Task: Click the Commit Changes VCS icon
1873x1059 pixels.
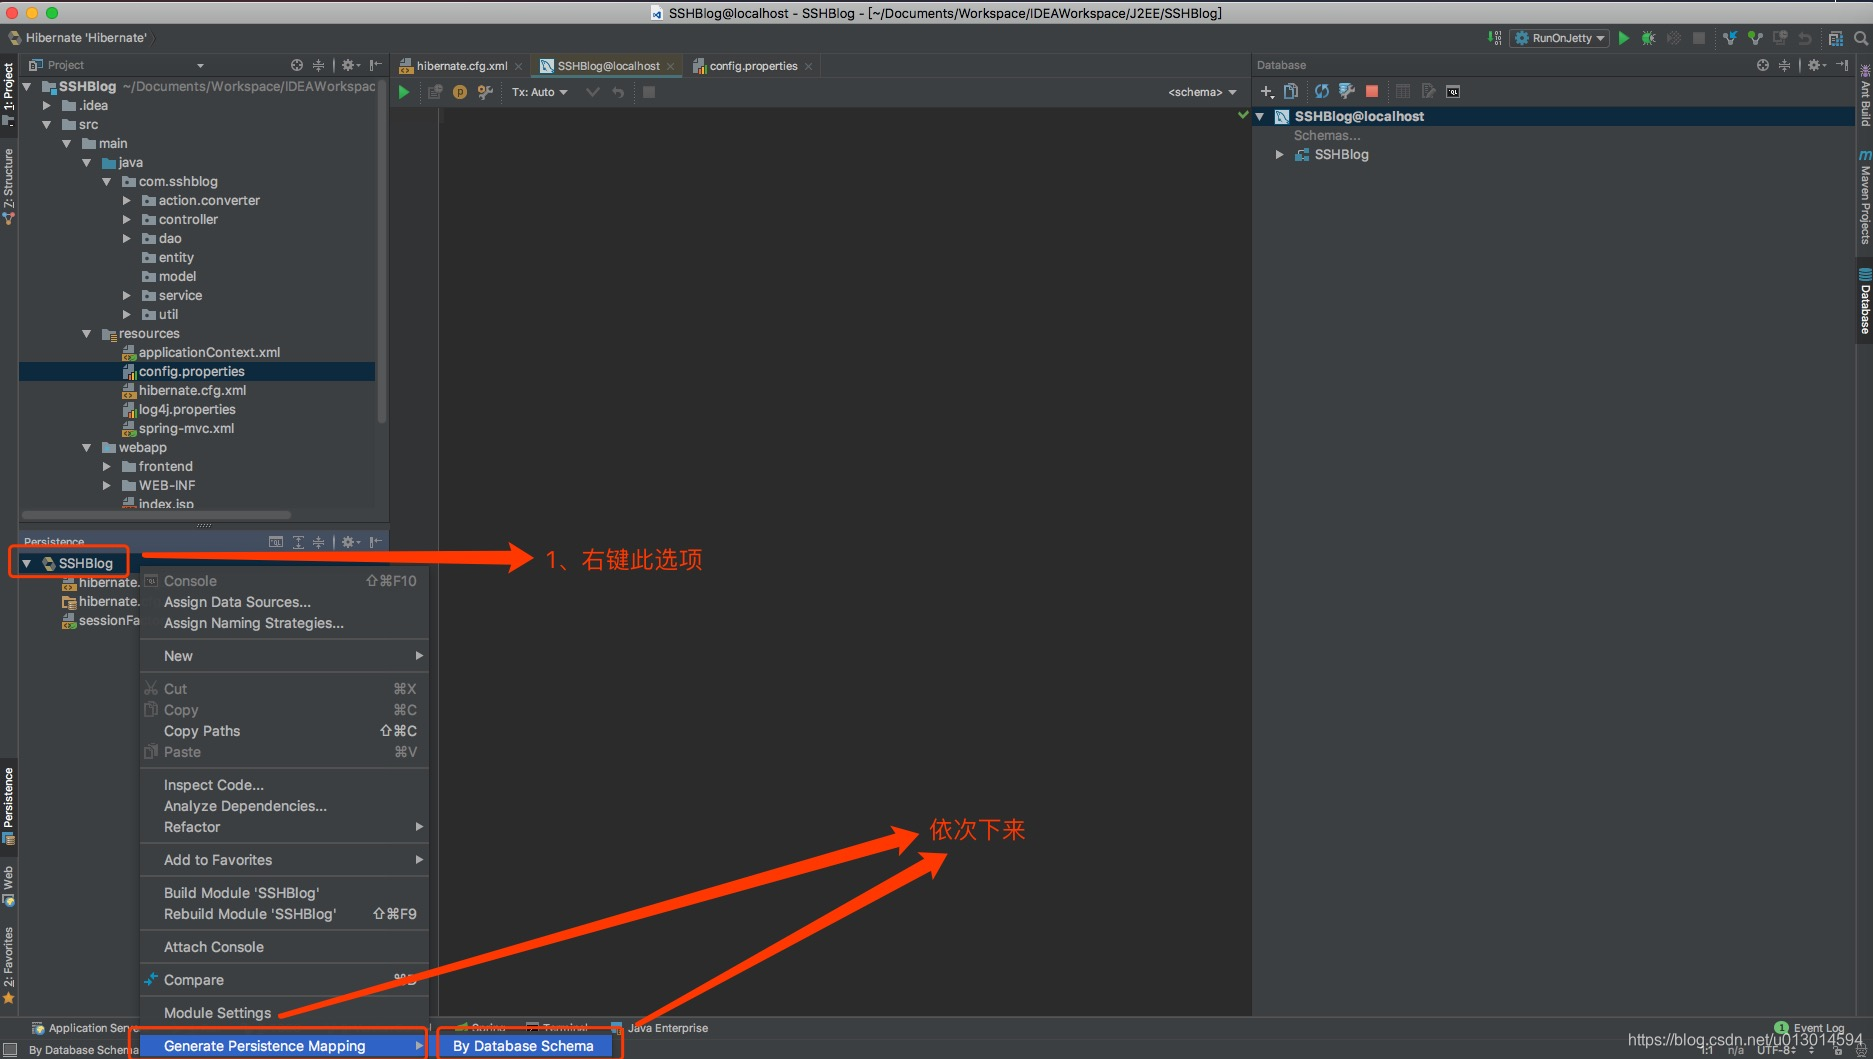Action: [x=1755, y=38]
